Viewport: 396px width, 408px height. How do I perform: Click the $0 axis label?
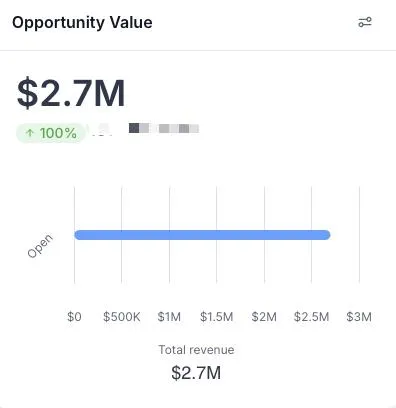coord(74,316)
